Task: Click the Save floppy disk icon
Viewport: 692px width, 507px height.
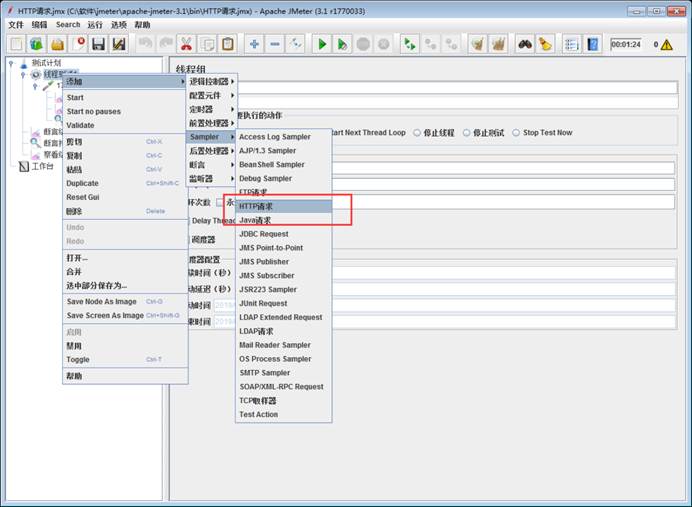Action: (x=98, y=44)
